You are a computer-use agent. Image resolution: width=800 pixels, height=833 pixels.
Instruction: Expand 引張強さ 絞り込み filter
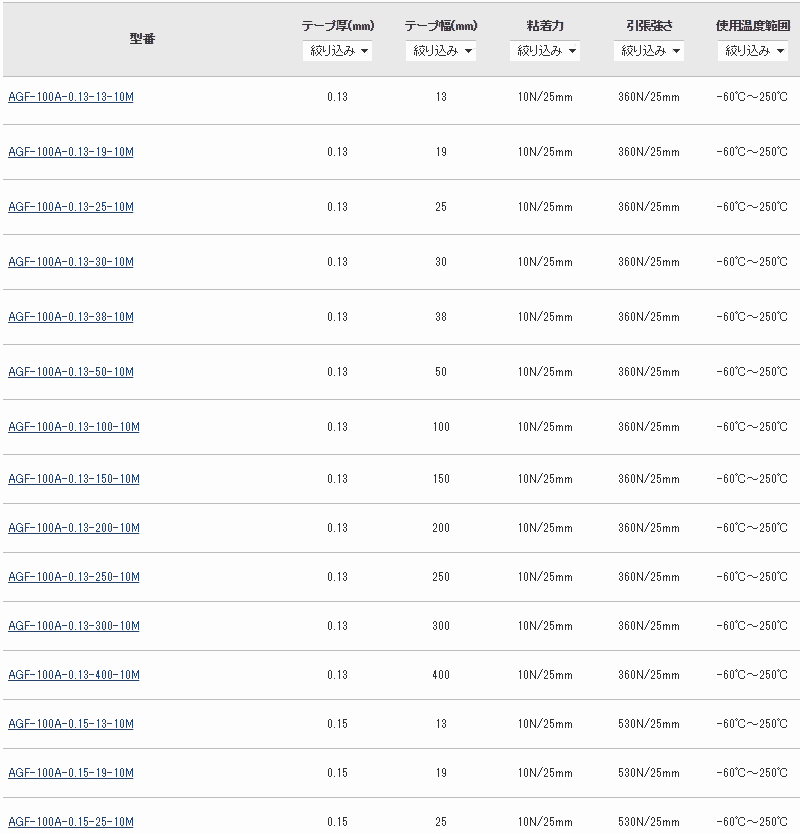[x=649, y=51]
